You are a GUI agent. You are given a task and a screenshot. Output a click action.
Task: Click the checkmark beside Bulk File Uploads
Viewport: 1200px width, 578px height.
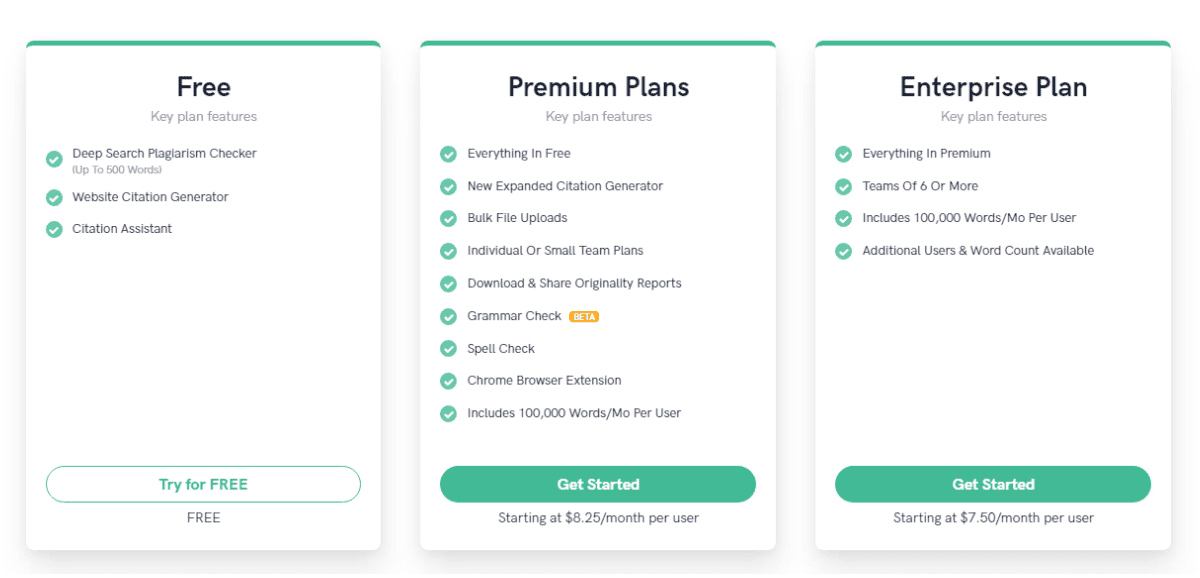coord(448,218)
